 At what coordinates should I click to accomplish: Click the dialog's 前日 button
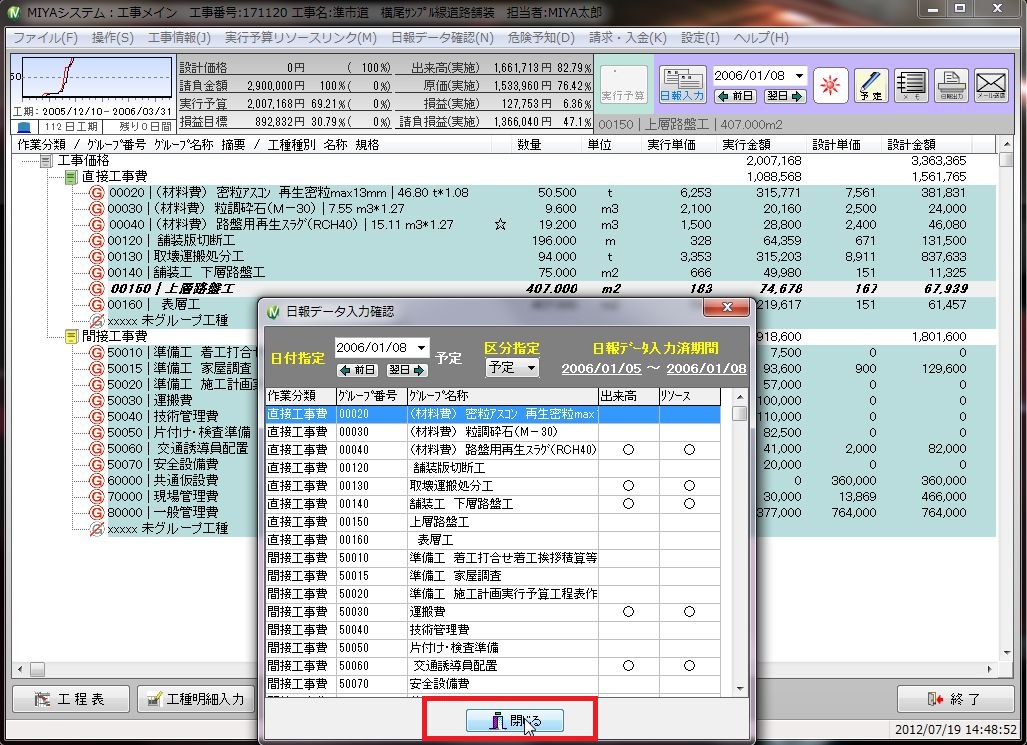358,370
